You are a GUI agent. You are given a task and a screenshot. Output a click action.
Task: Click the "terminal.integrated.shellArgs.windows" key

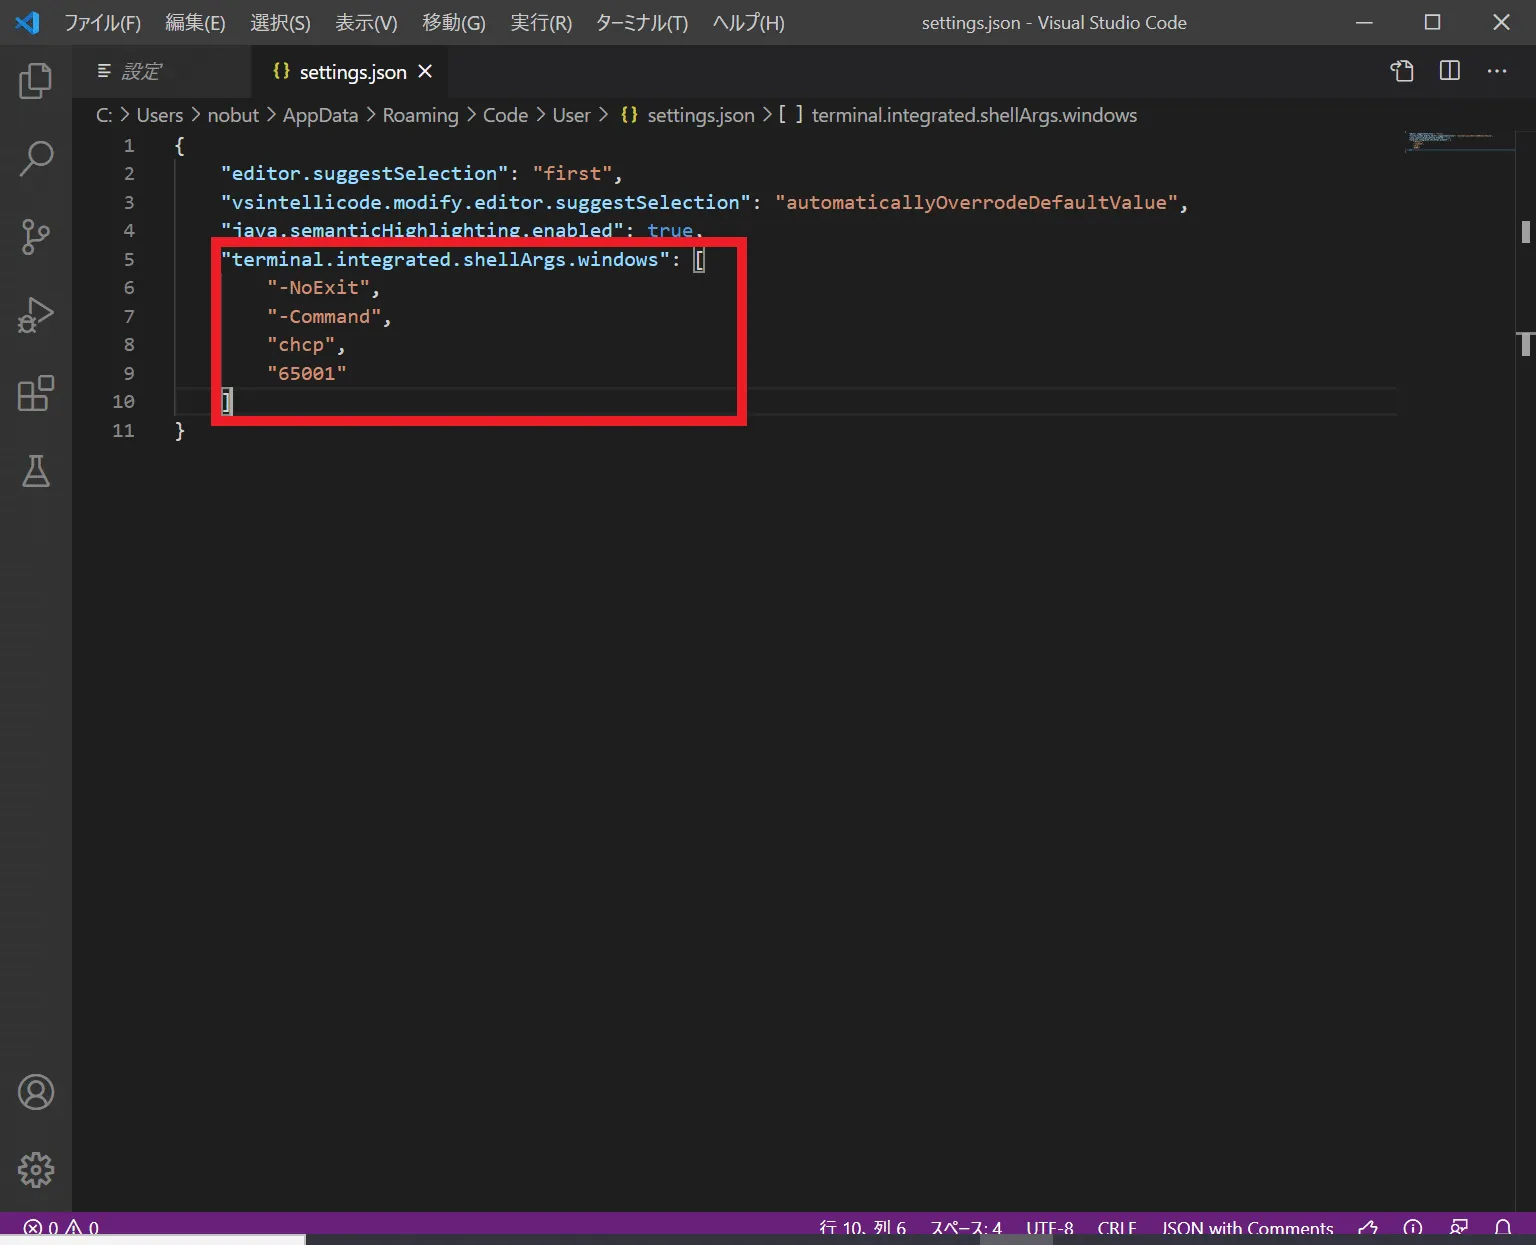click(445, 259)
